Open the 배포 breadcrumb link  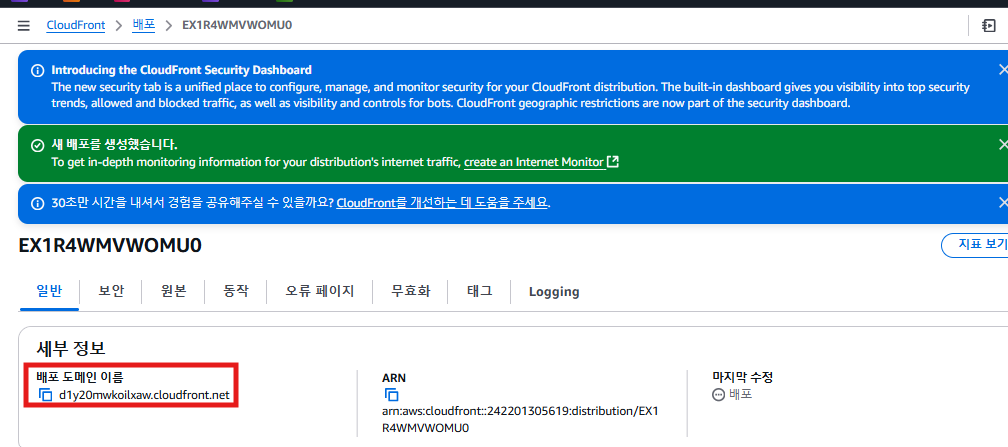pyautogui.click(x=144, y=26)
